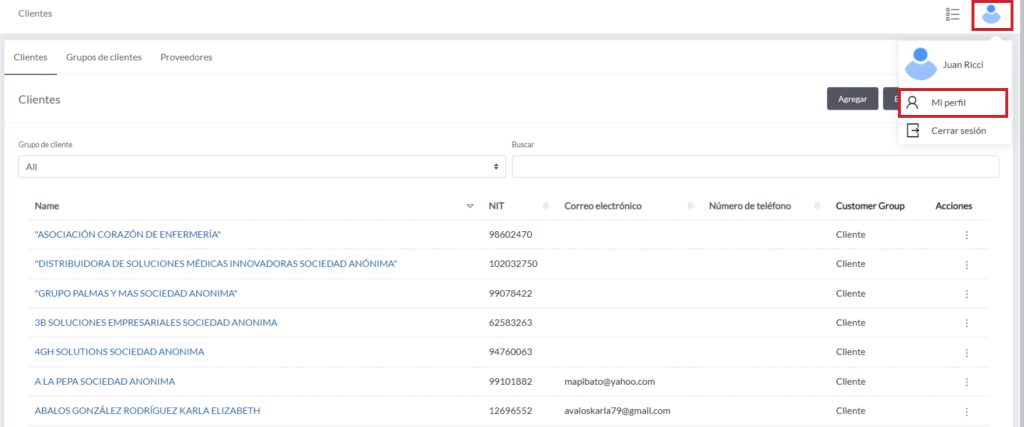Open actions menu for A LA PEPA row
Viewport: 1024px width, 427px height.
pyautogui.click(x=966, y=381)
